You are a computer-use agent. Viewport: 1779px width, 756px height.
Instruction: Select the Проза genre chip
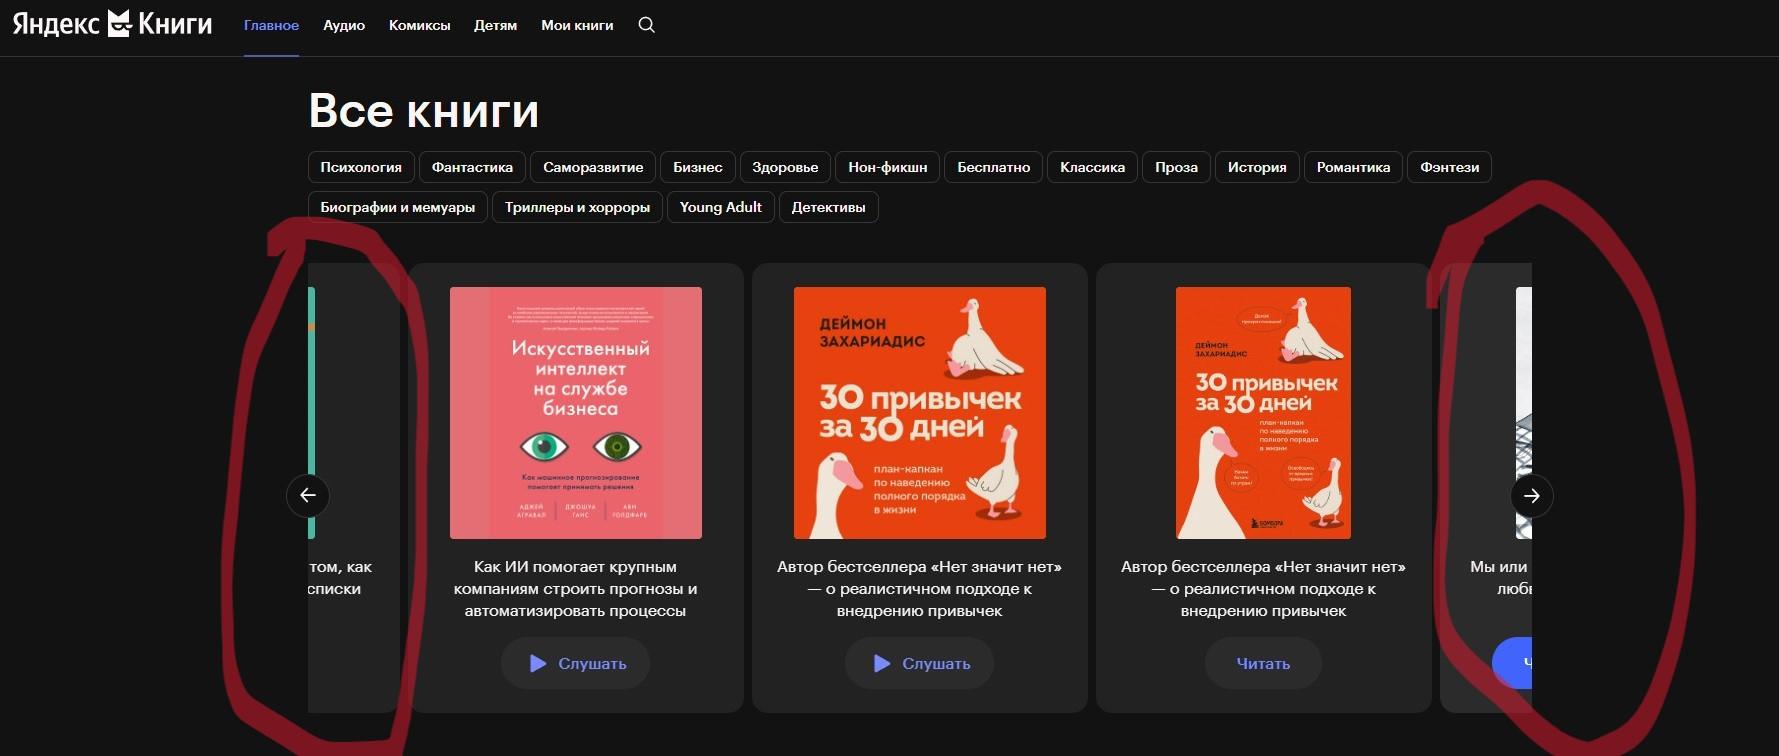1177,167
